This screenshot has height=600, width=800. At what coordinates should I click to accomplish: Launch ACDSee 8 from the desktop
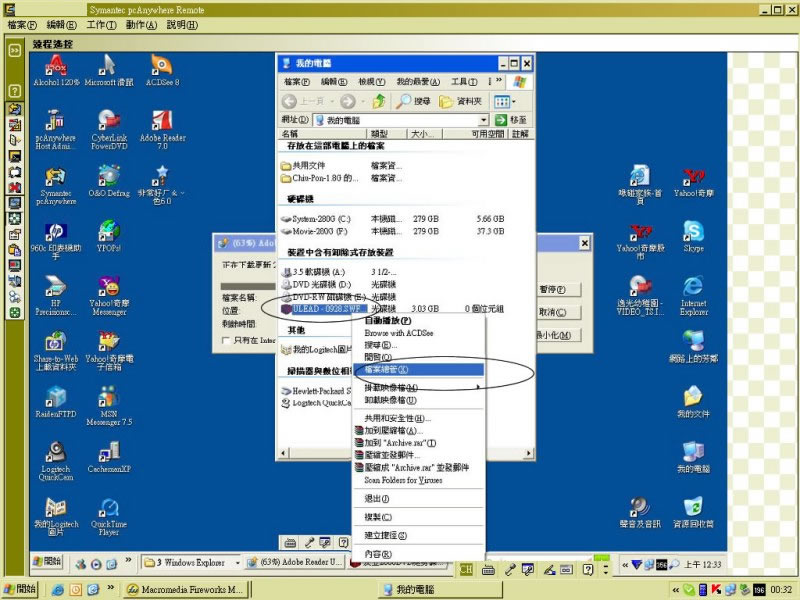(162, 70)
